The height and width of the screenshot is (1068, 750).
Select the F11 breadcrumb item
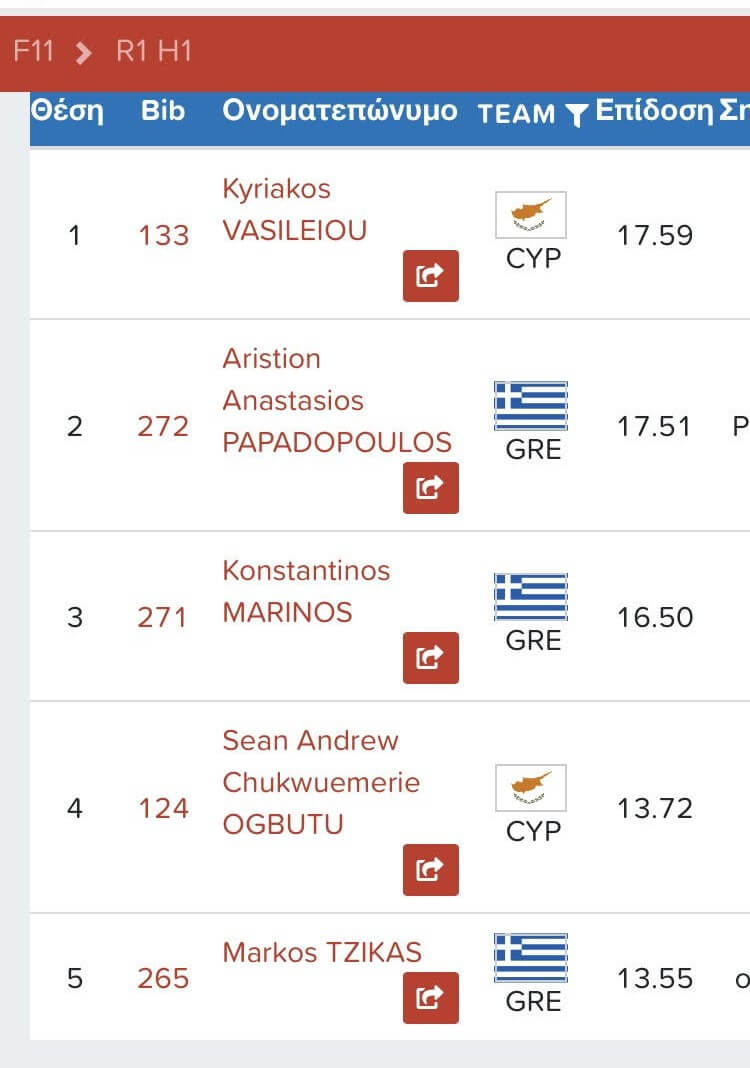pos(33,51)
